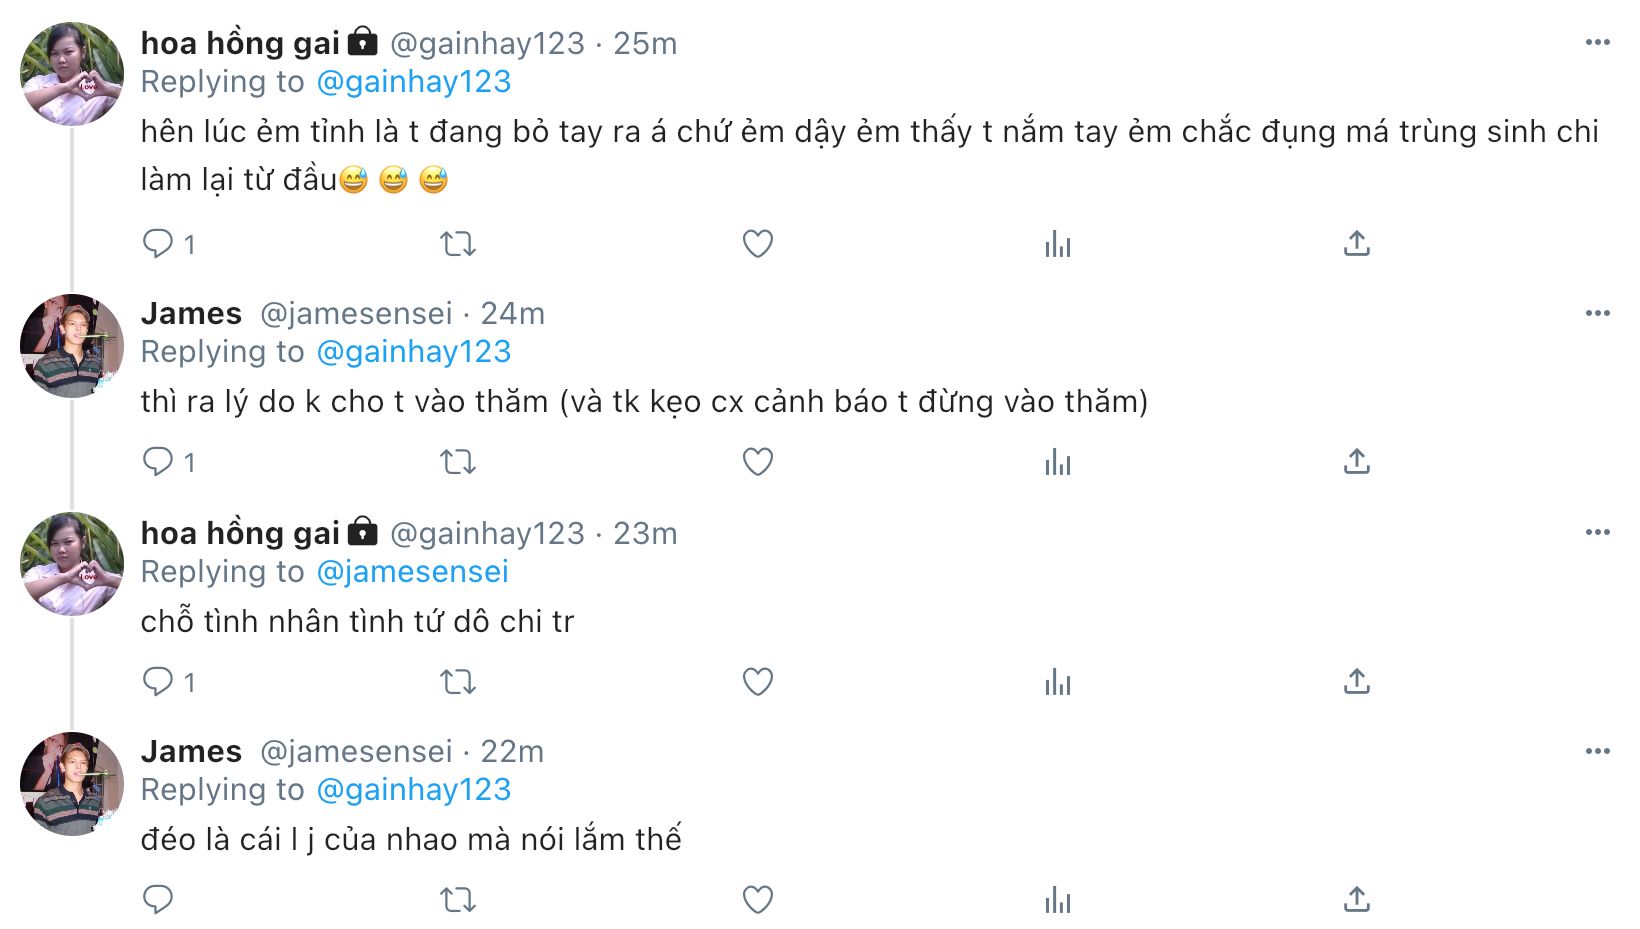Reply to the 25m hoa hồng gai tweet
Viewport: 1640px width, 929px height.
pyautogui.click(x=158, y=243)
